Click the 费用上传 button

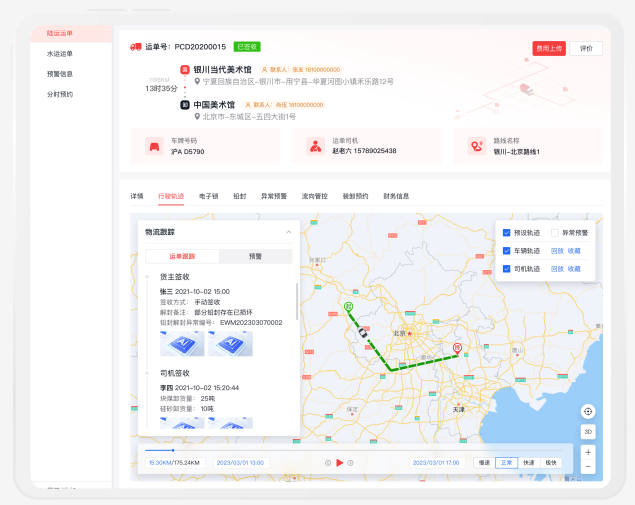tap(548, 48)
